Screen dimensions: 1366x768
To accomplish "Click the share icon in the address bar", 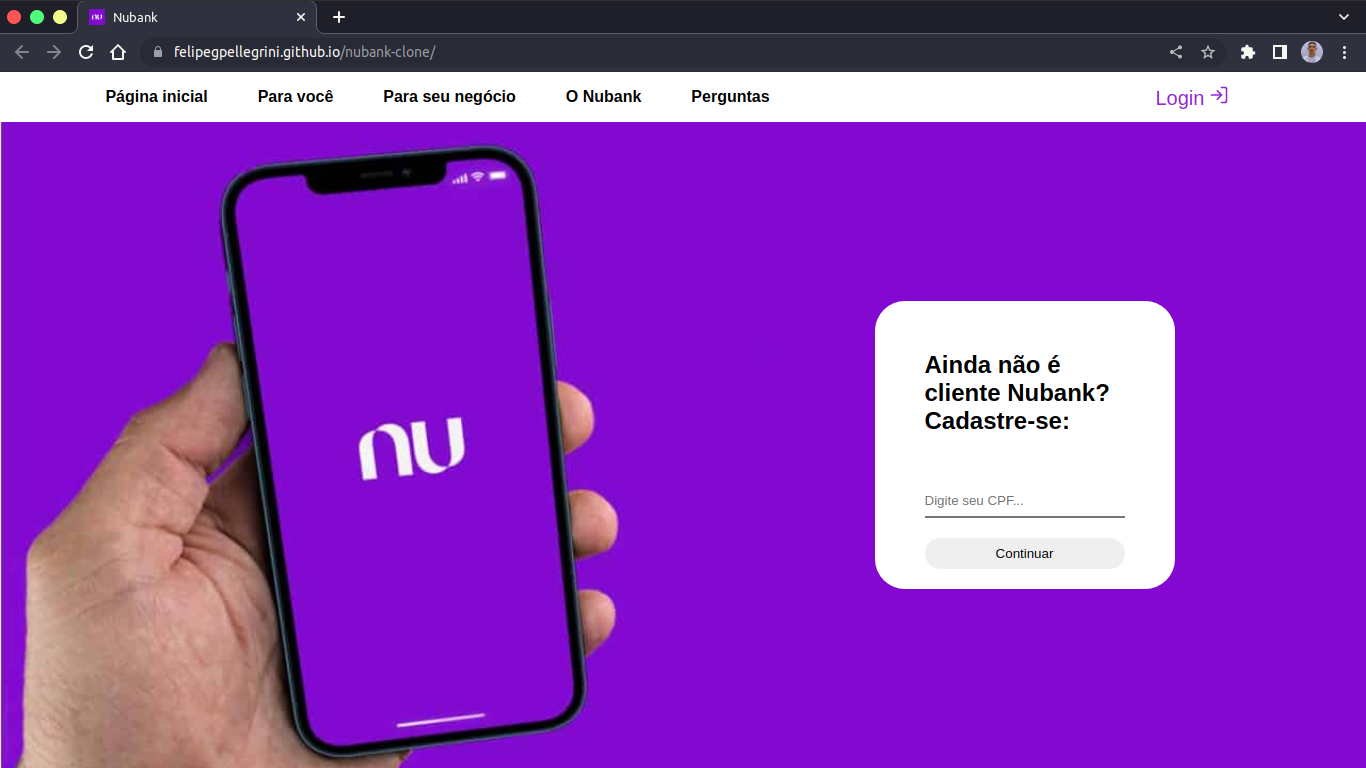I will coord(1174,52).
